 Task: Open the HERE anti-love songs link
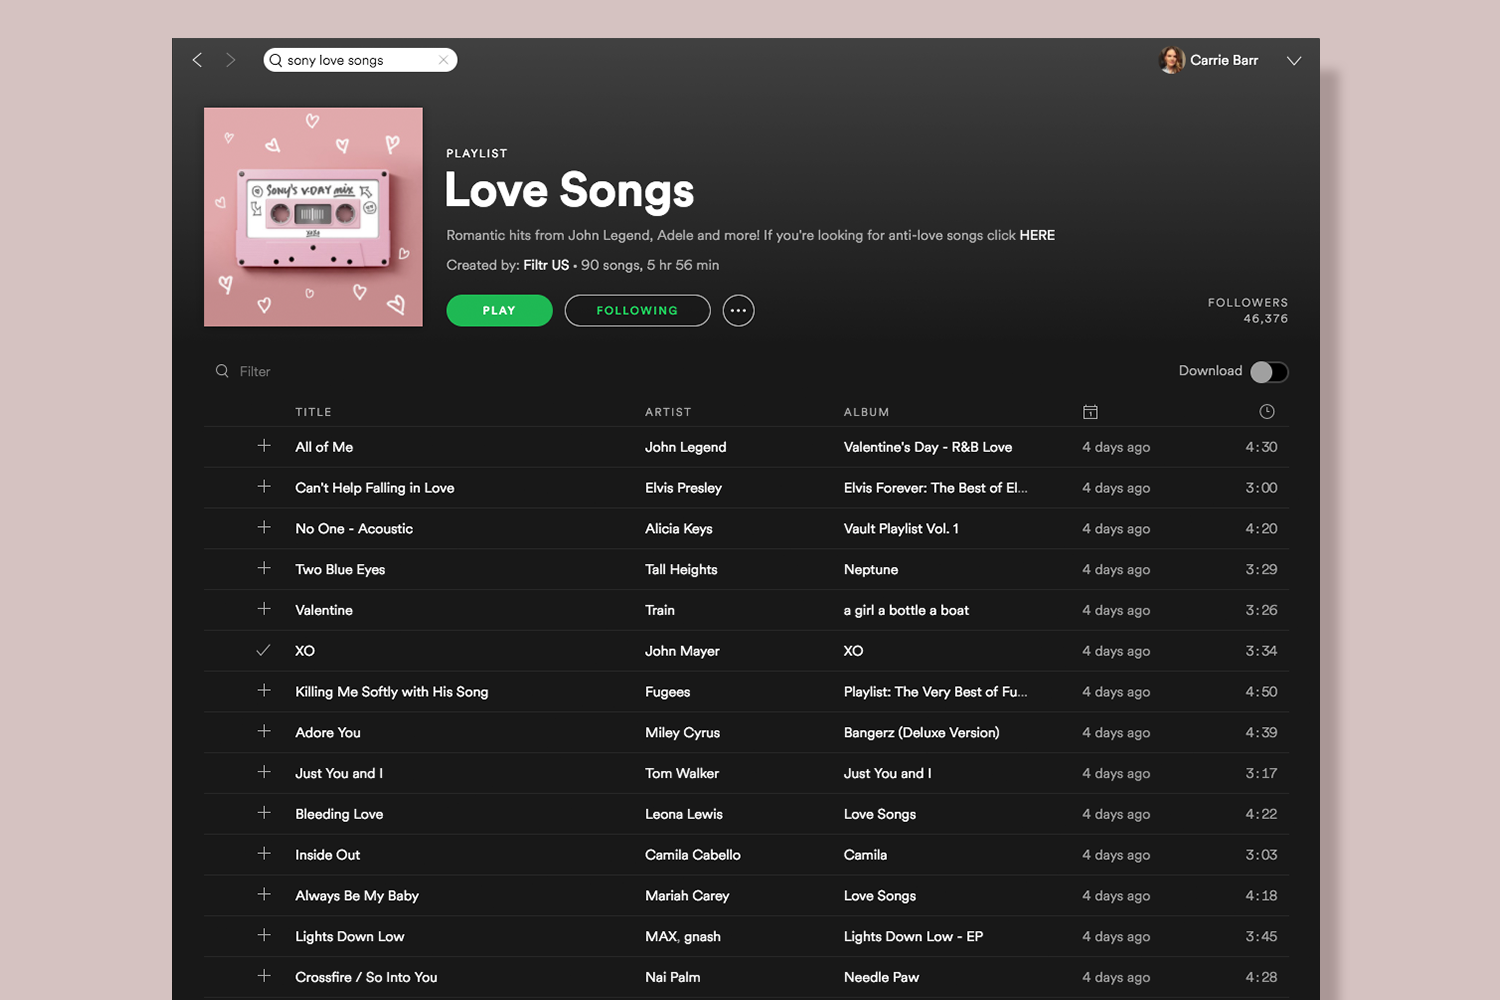(1037, 235)
